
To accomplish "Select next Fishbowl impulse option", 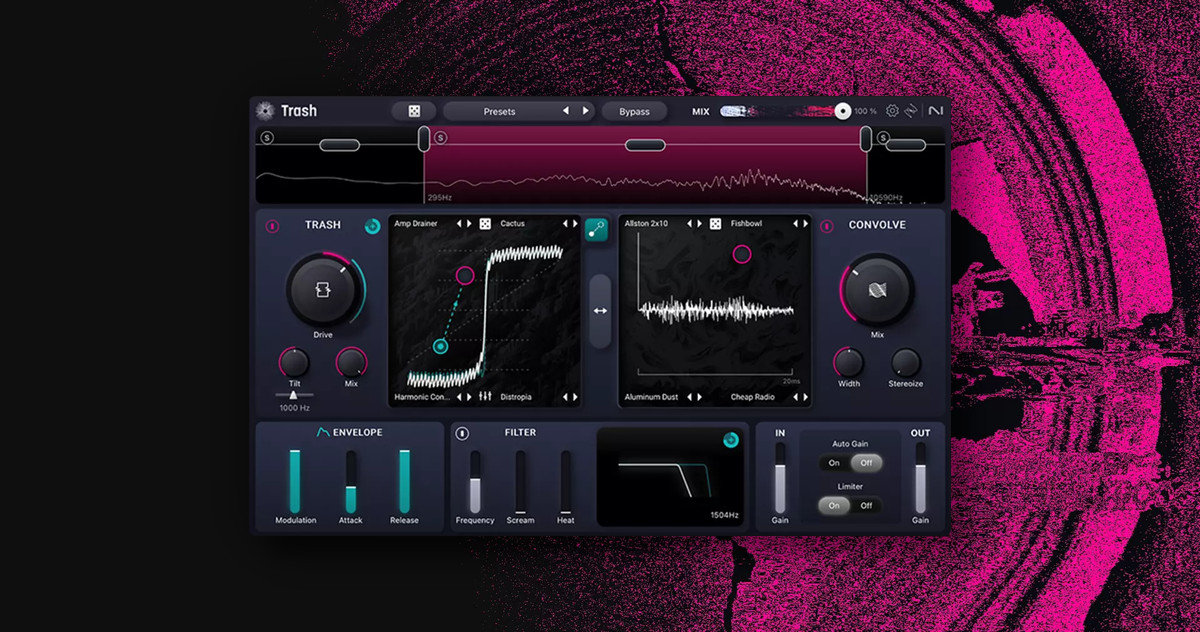I will coord(804,224).
